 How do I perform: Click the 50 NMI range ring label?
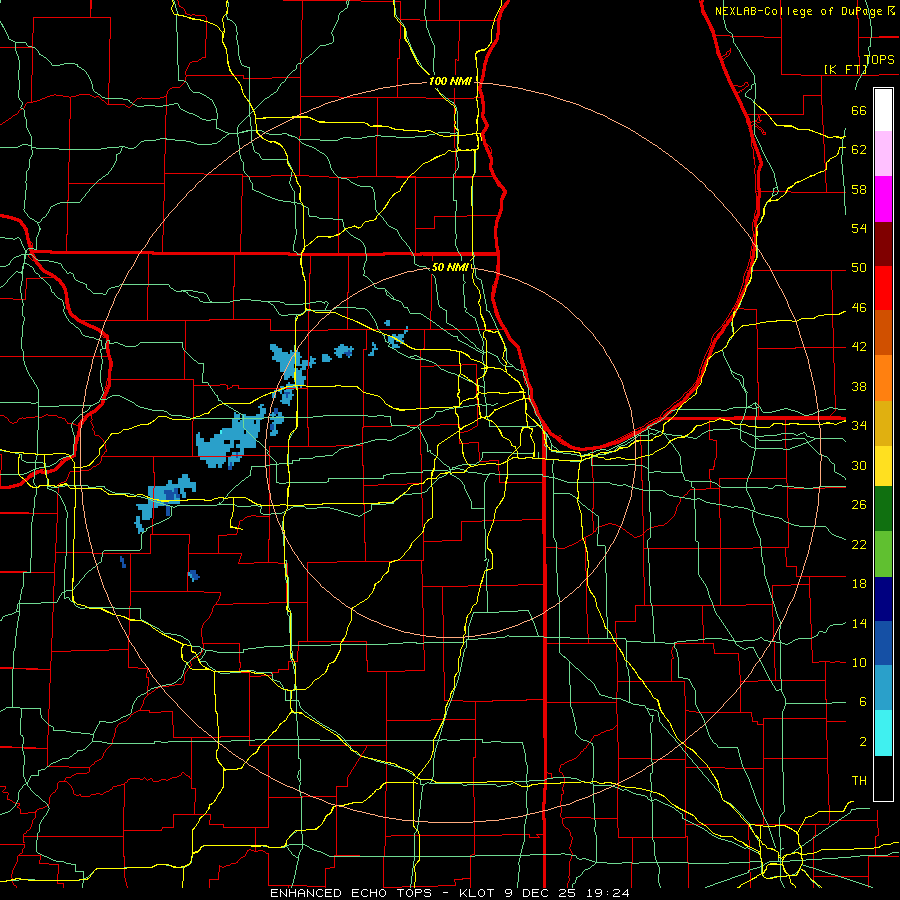450,267
